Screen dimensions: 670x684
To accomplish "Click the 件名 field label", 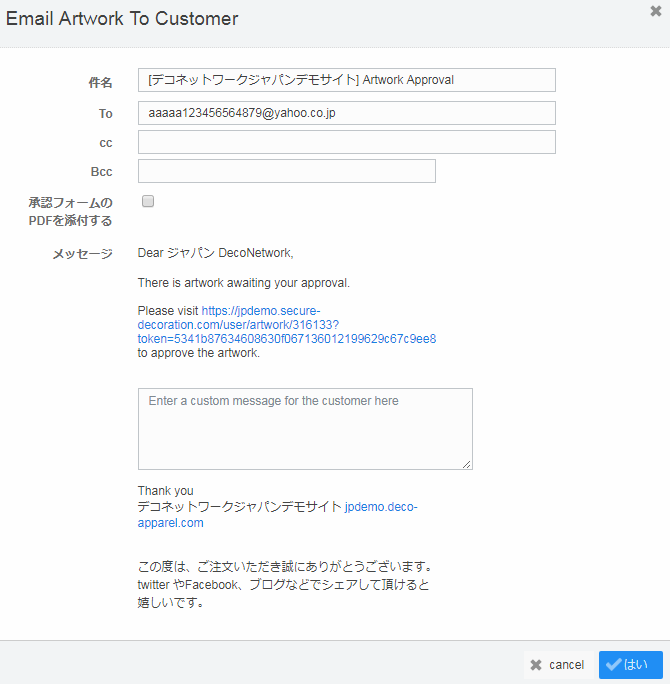I will pos(100,82).
